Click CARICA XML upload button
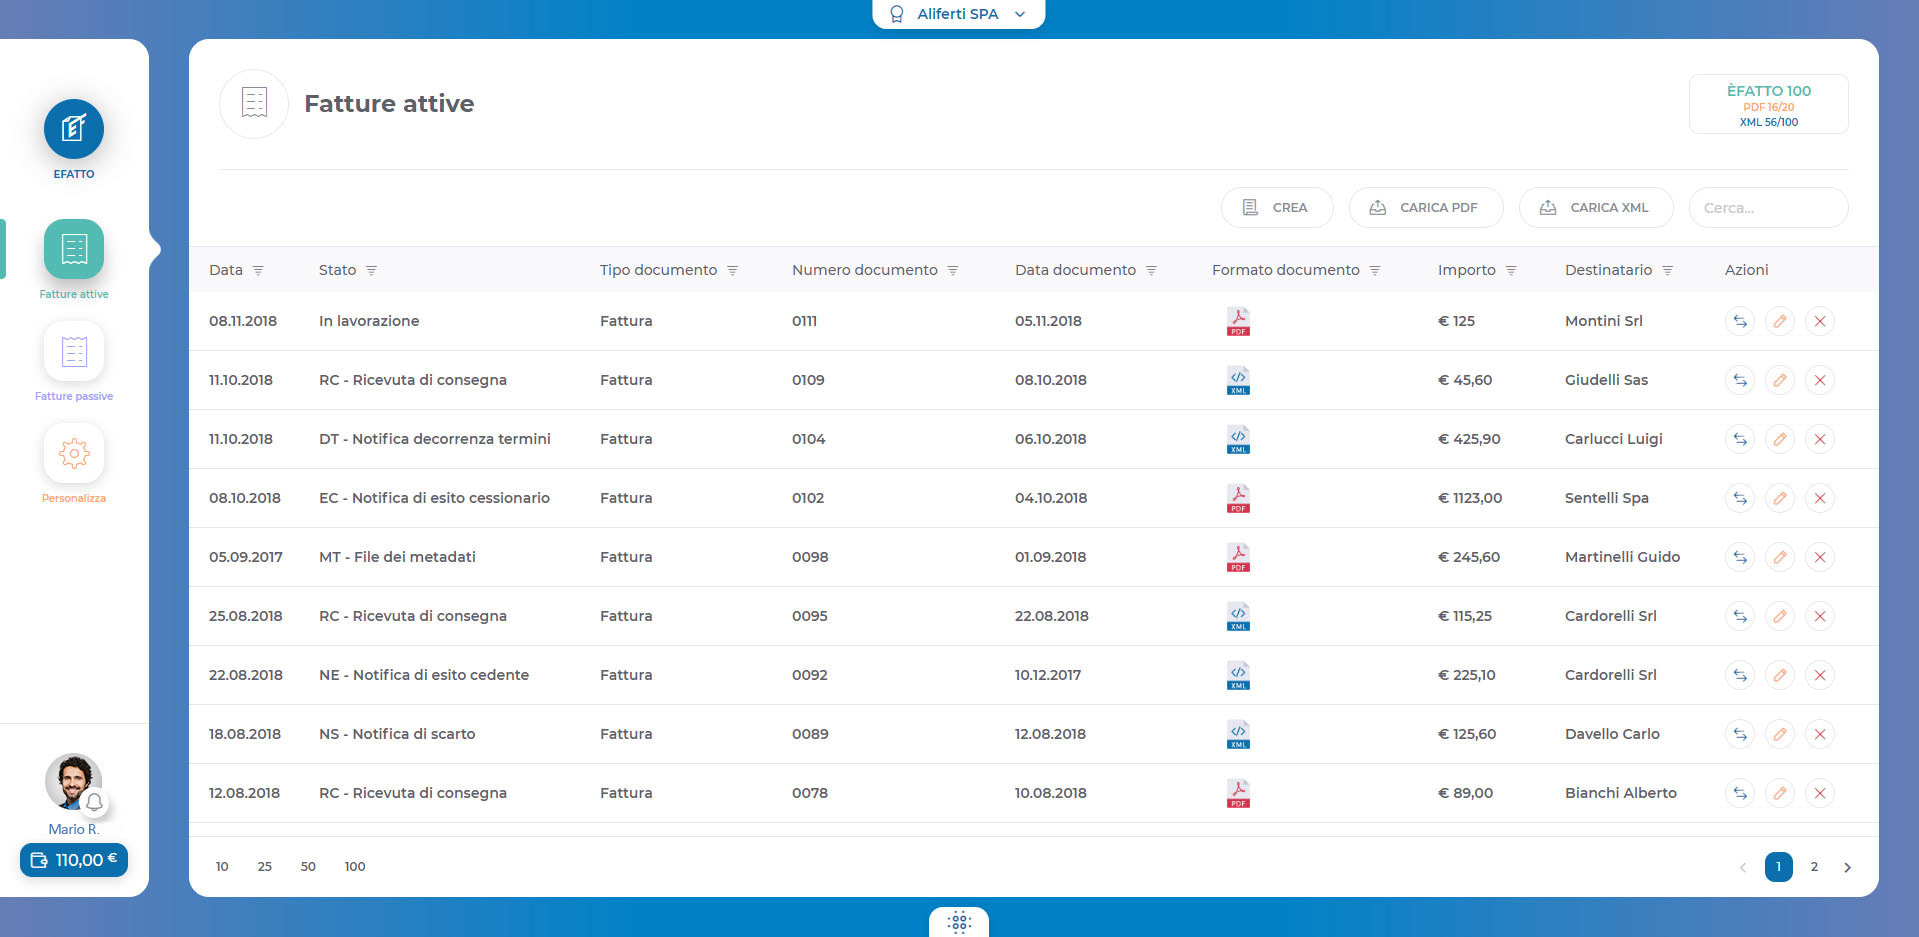This screenshot has height=937, width=1919. [x=1596, y=208]
